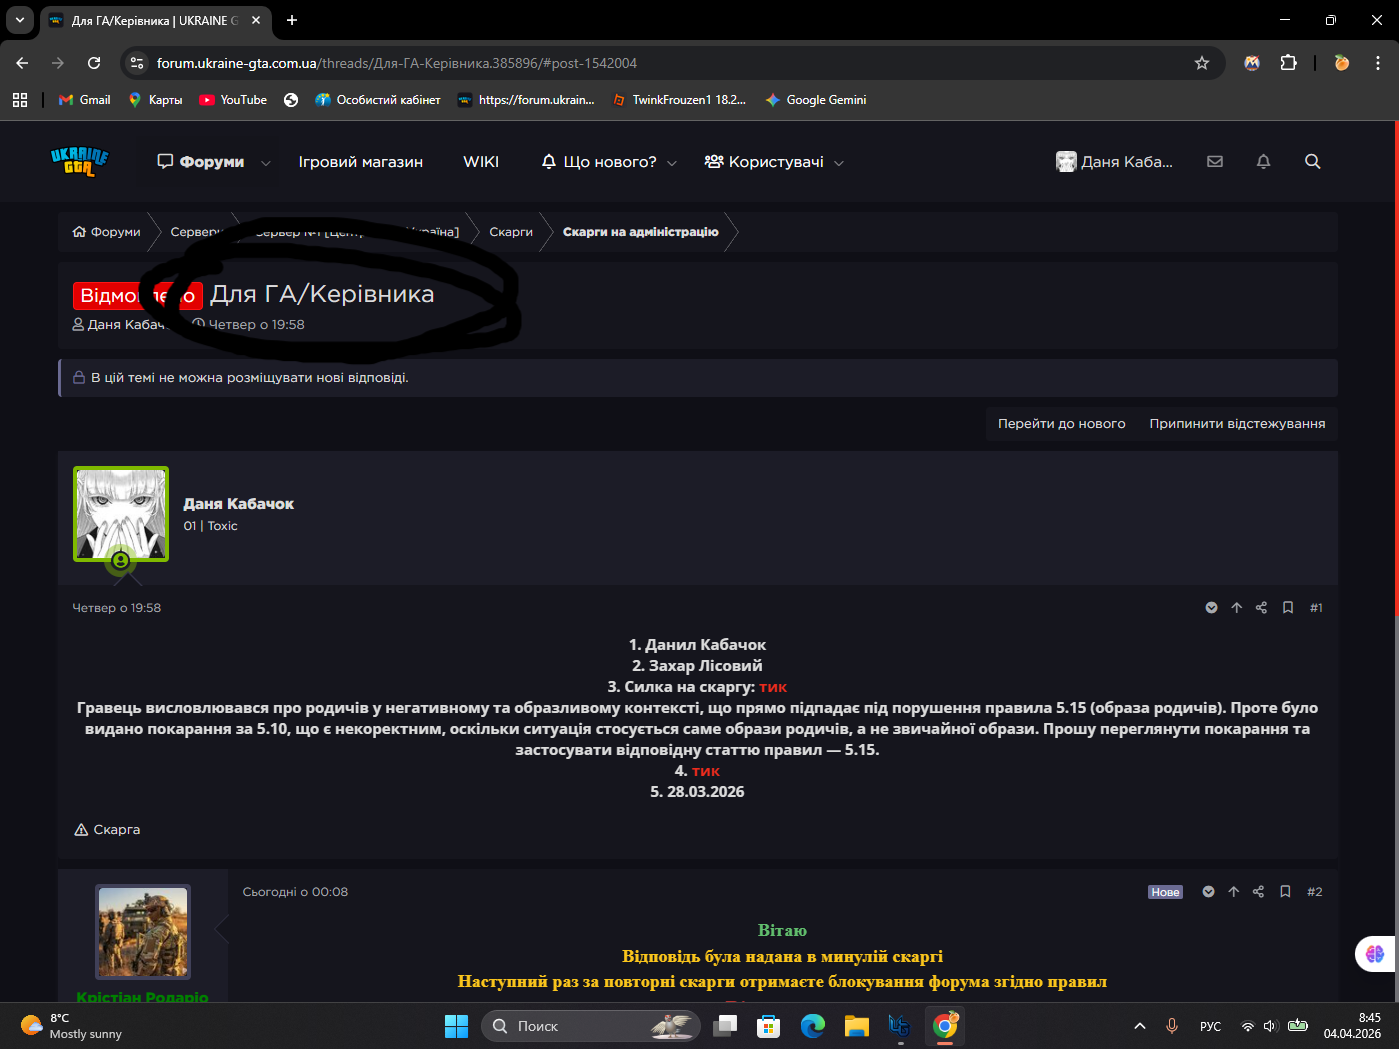Image resolution: width=1399 pixels, height=1049 pixels.
Task: Follow the тик link after Силка на скаргу
Action: (773, 687)
